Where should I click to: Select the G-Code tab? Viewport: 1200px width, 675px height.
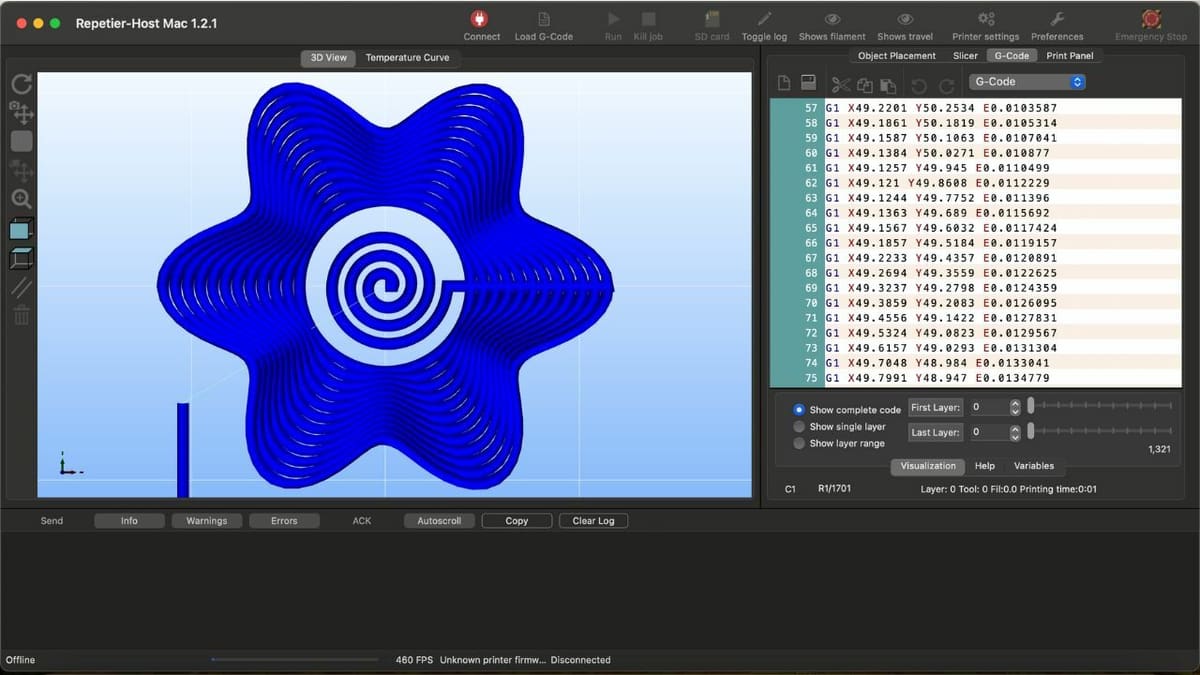1012,56
